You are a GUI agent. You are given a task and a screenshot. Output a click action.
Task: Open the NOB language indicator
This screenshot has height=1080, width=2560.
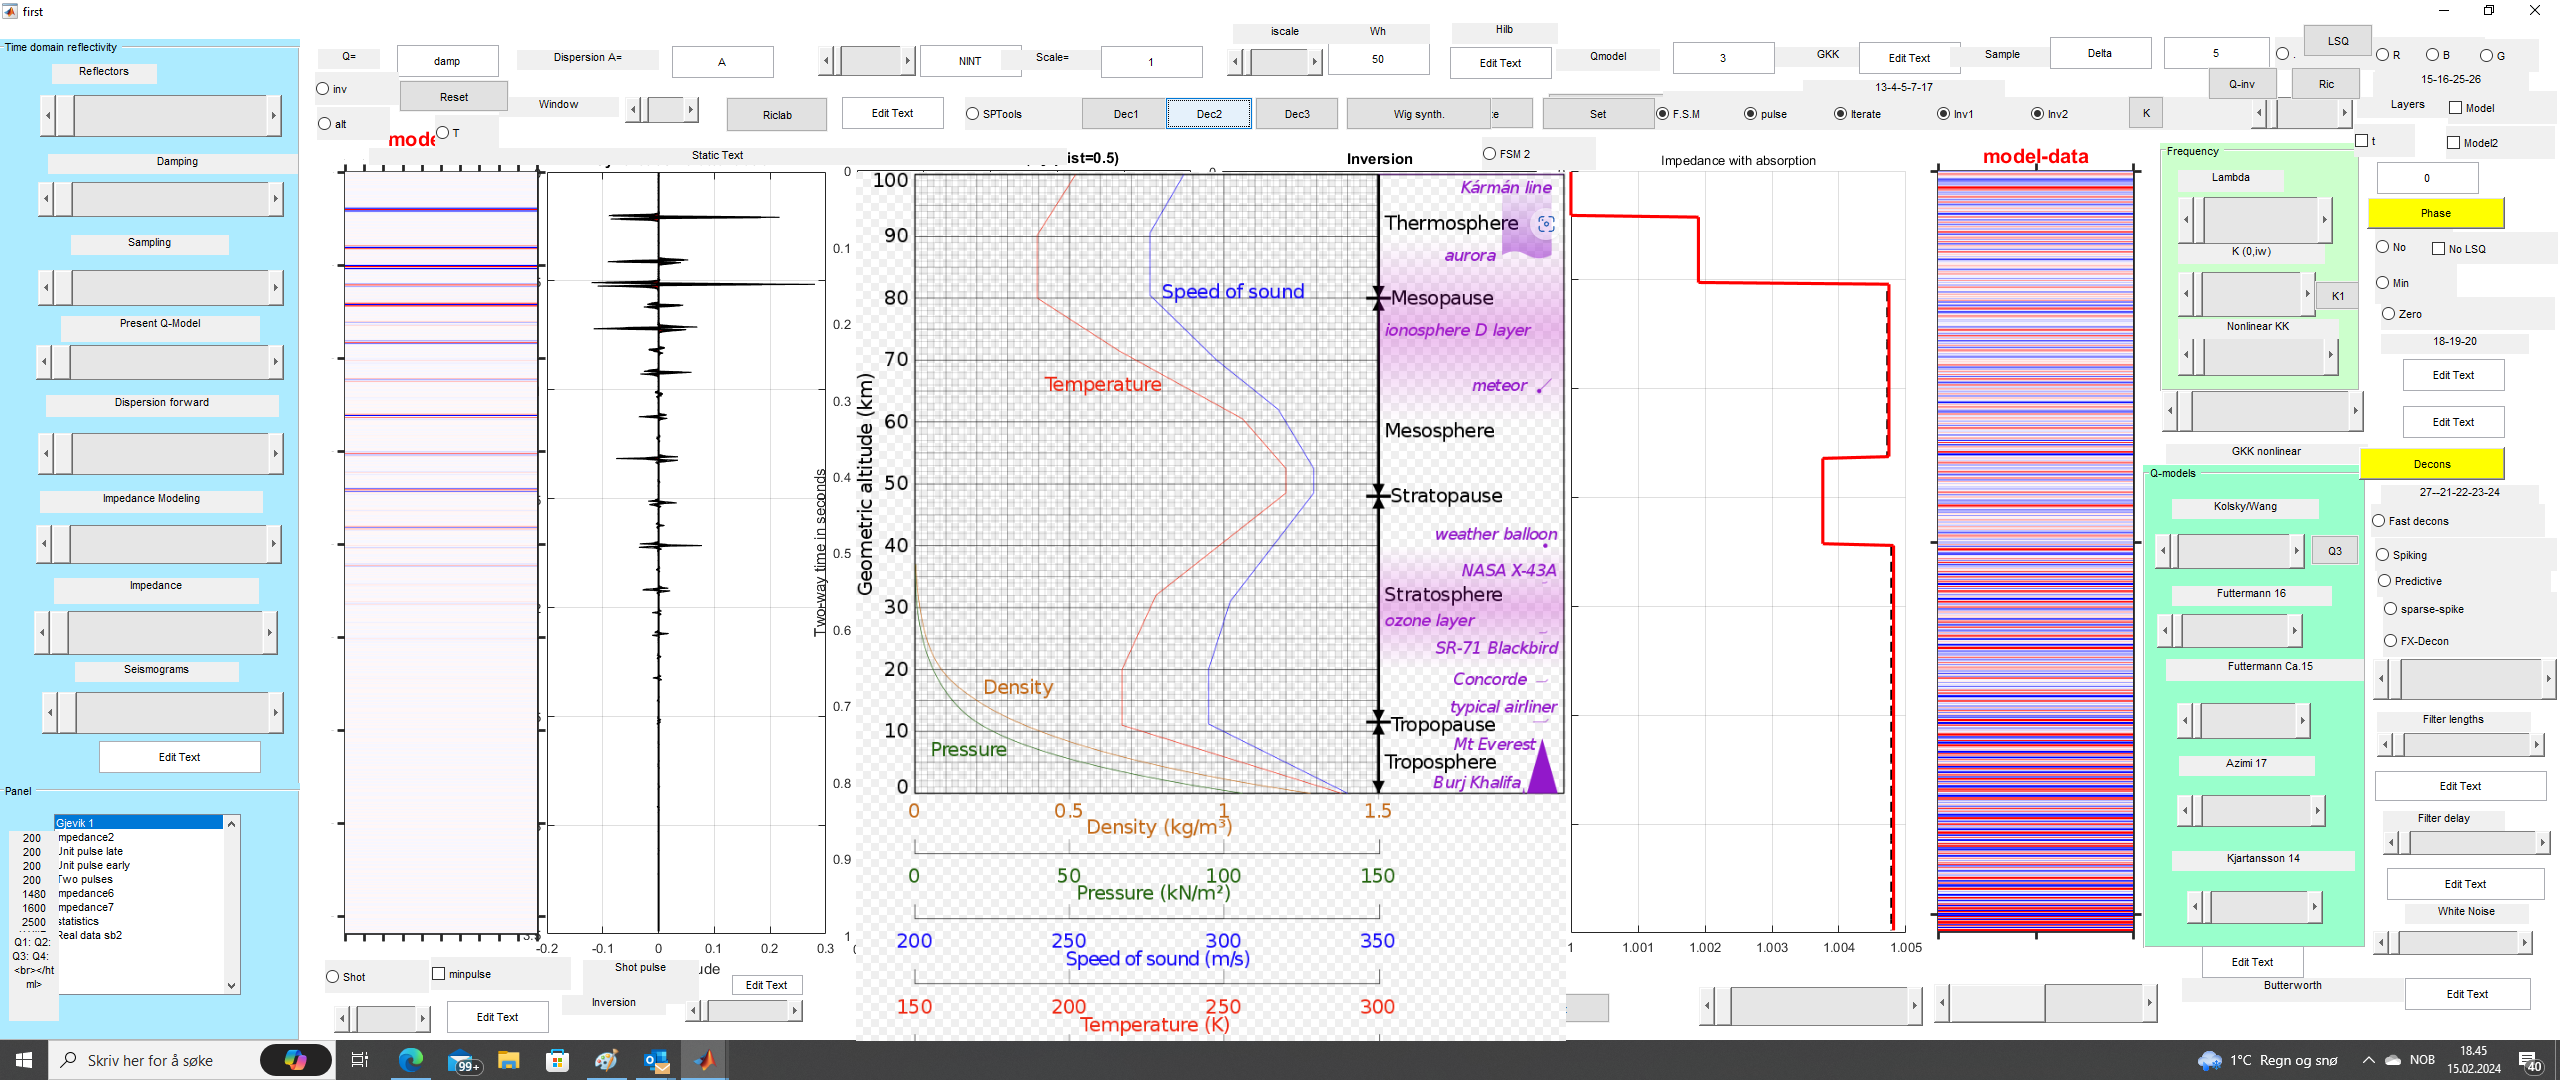[2422, 1060]
